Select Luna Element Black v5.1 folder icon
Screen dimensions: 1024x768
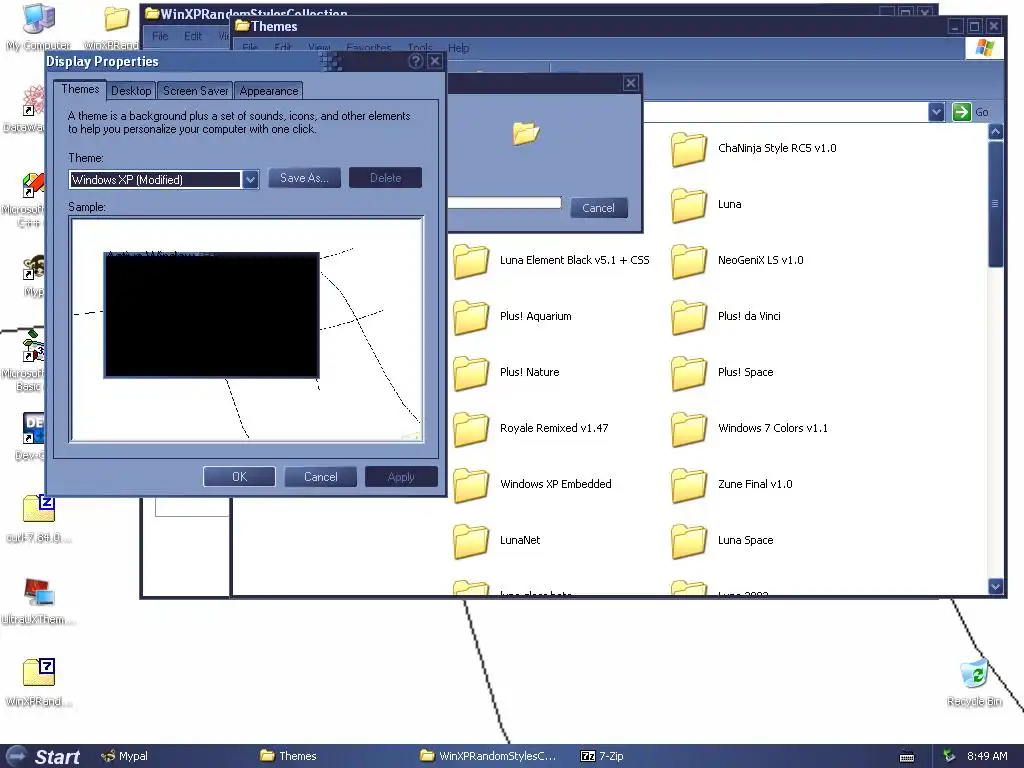click(471, 261)
